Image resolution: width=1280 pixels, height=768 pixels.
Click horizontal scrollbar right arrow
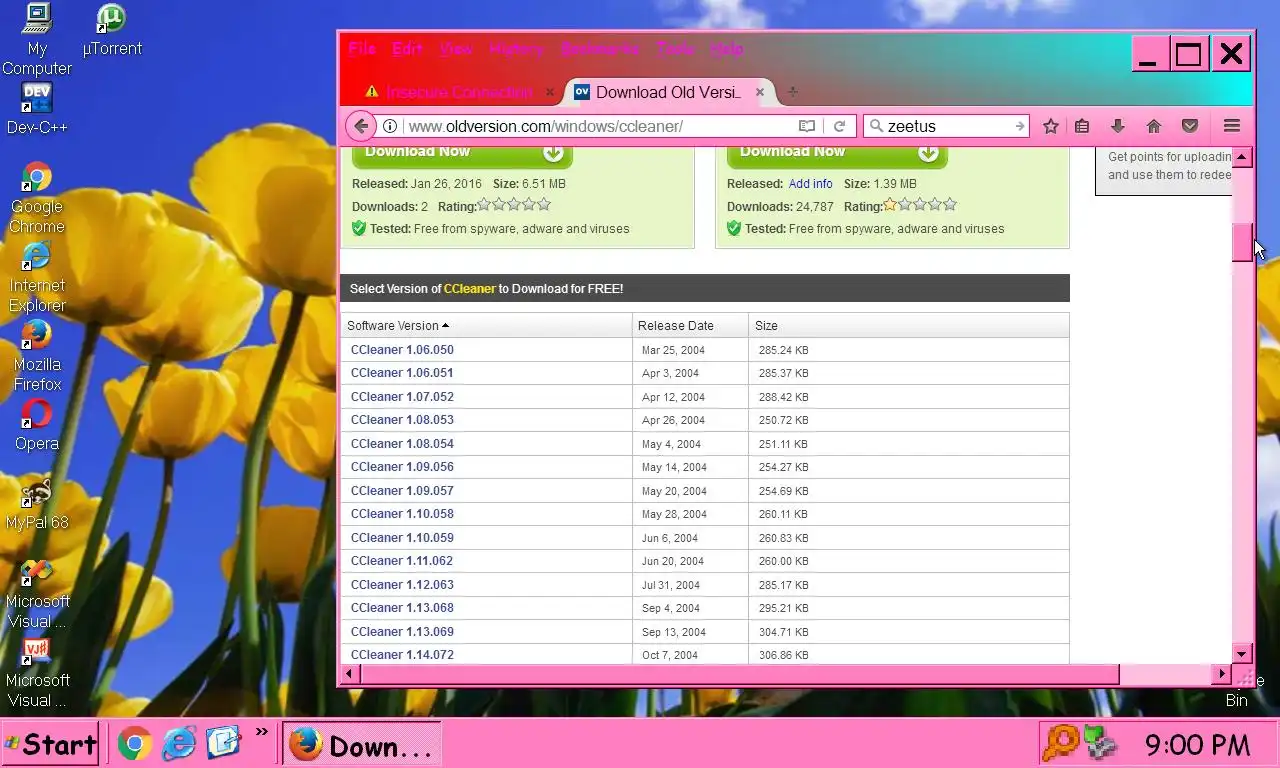pyautogui.click(x=1222, y=674)
